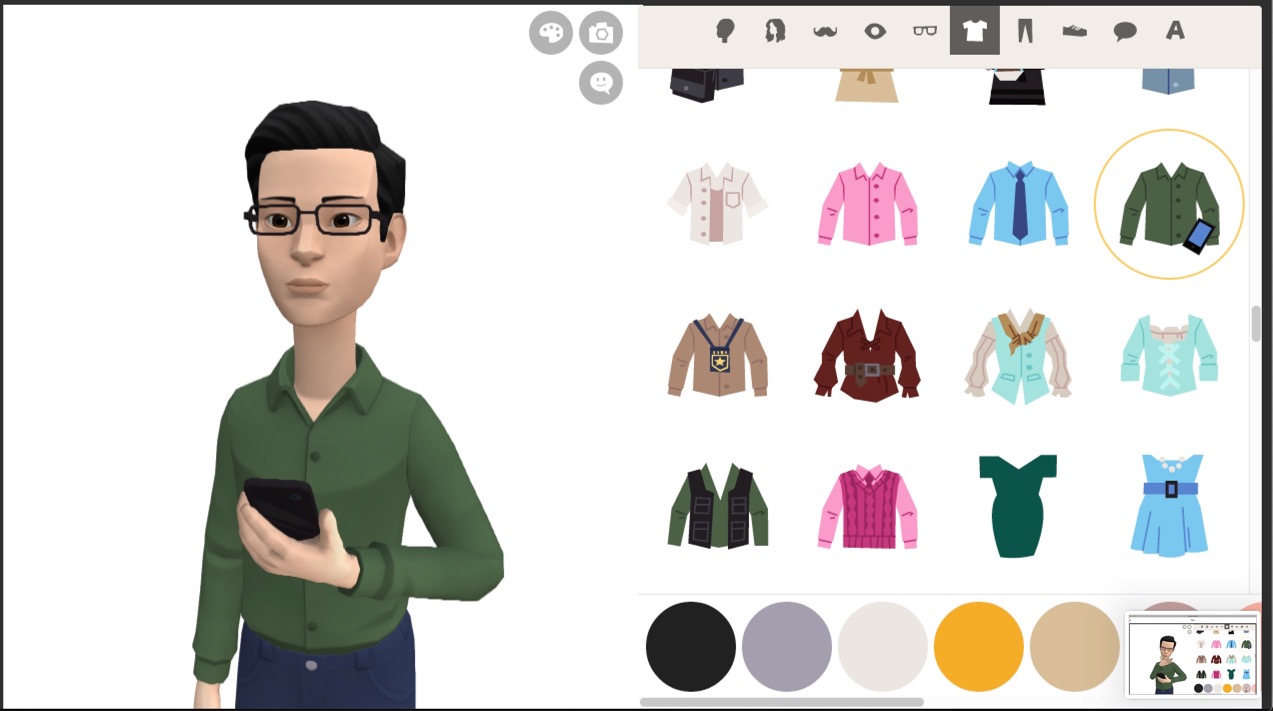
Task: Choose the white short-sleeve pocket shirt
Action: (718, 204)
